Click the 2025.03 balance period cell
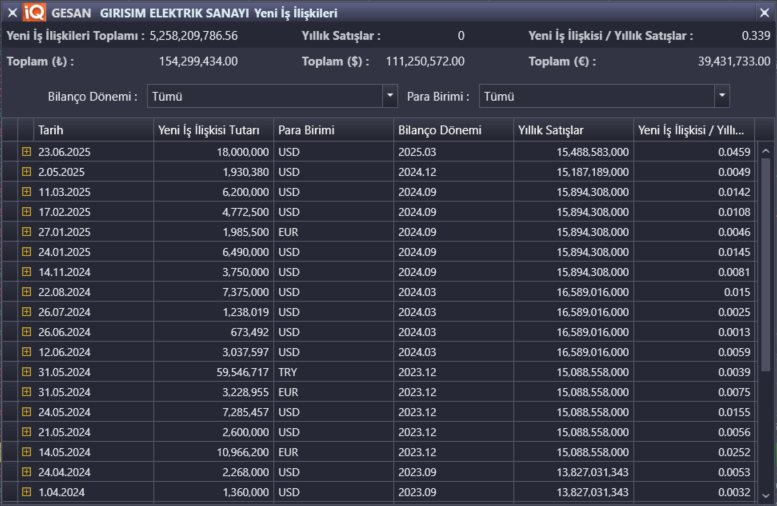This screenshot has height=506, width=777. pos(453,152)
